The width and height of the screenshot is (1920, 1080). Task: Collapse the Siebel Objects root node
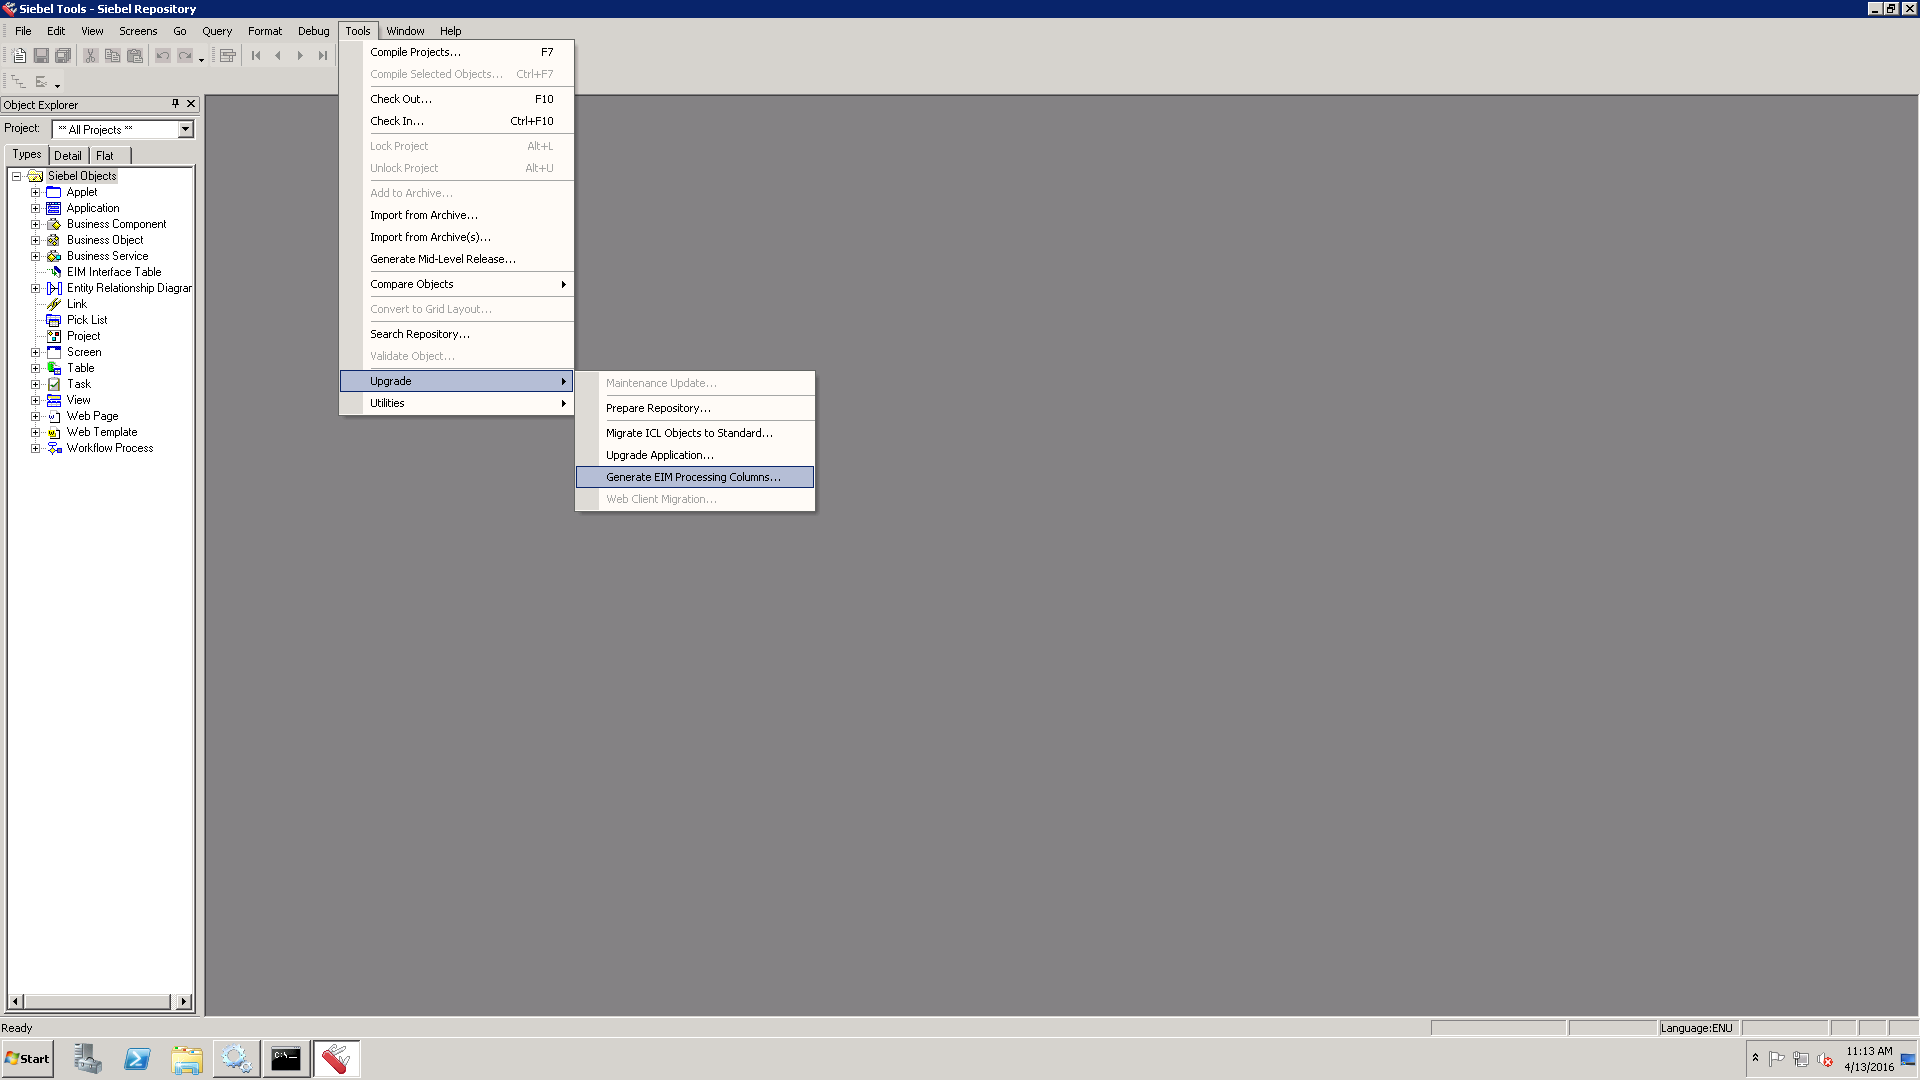16,176
